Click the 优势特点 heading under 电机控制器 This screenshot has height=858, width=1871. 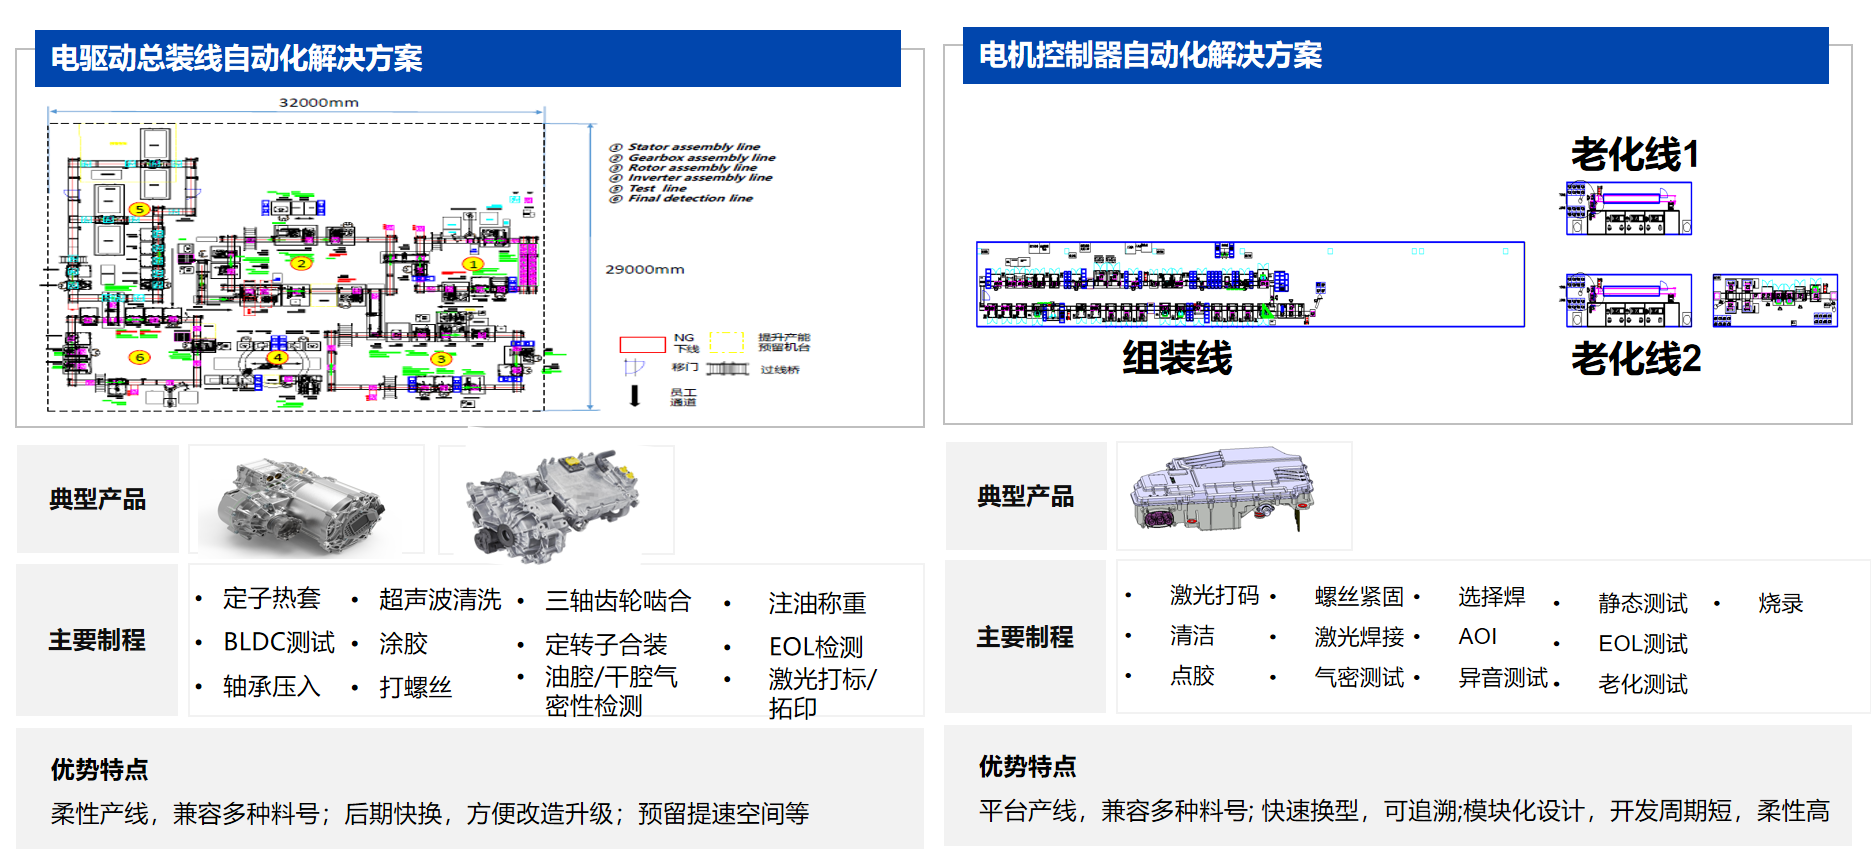(x=1028, y=766)
